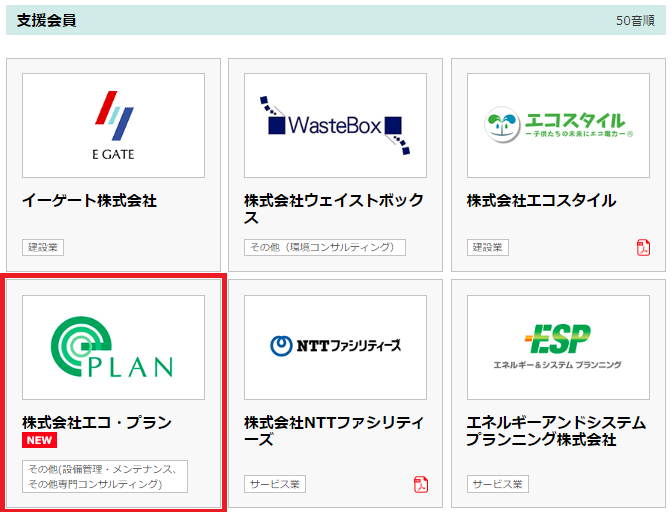Click the 株式会社NTTファシリティーズ company name
672x512 pixels.
coord(334,431)
